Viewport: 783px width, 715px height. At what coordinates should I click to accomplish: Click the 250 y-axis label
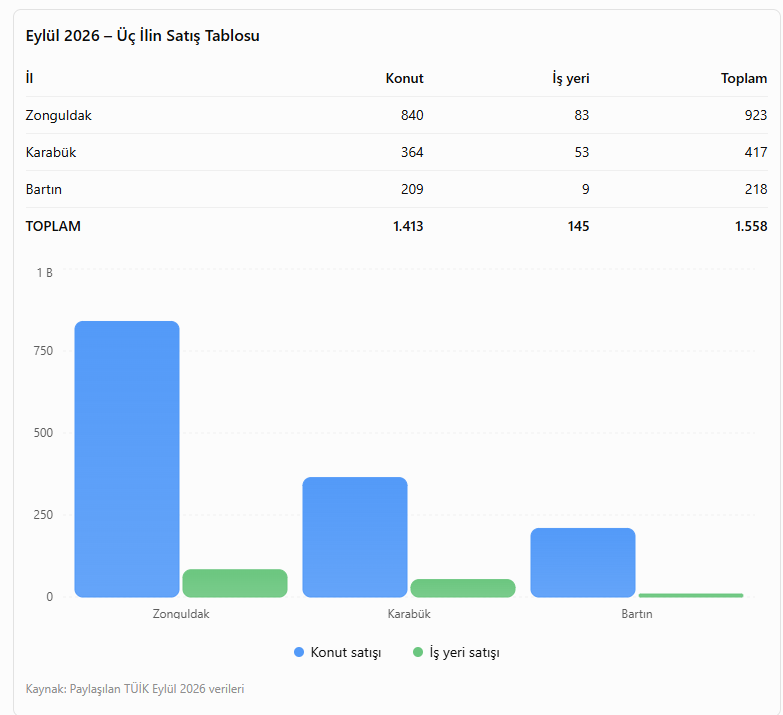pyautogui.click(x=43, y=515)
